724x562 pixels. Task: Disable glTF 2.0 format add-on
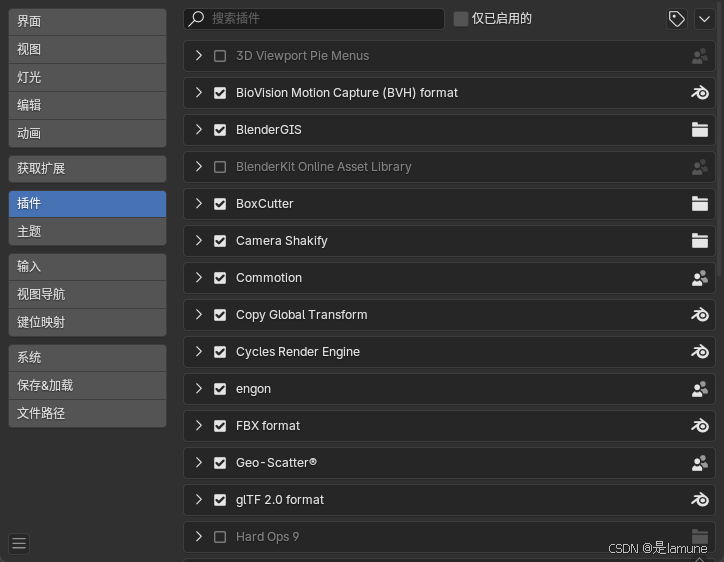pyautogui.click(x=220, y=500)
